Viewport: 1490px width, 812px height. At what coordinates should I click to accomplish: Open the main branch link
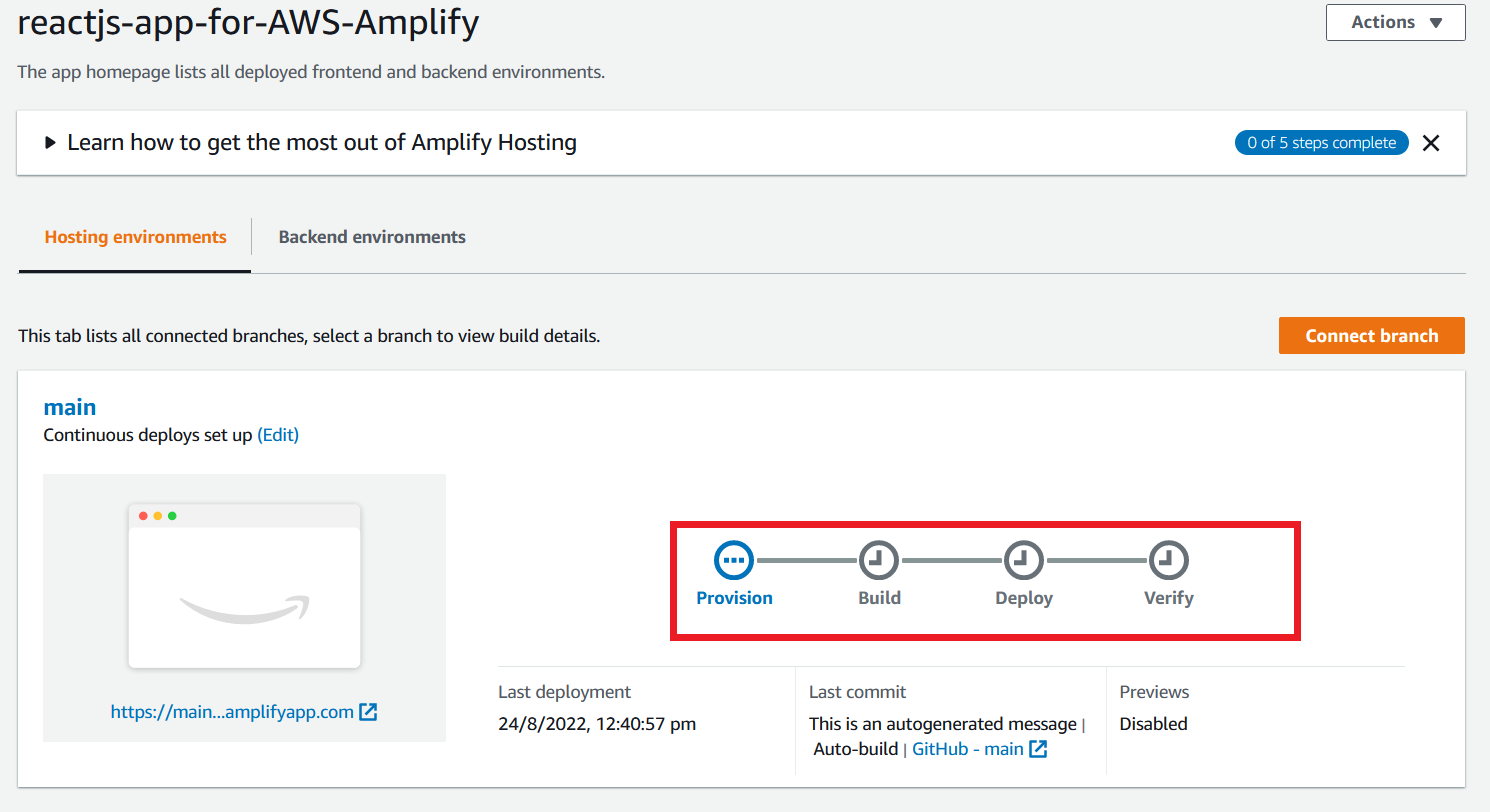click(x=70, y=407)
